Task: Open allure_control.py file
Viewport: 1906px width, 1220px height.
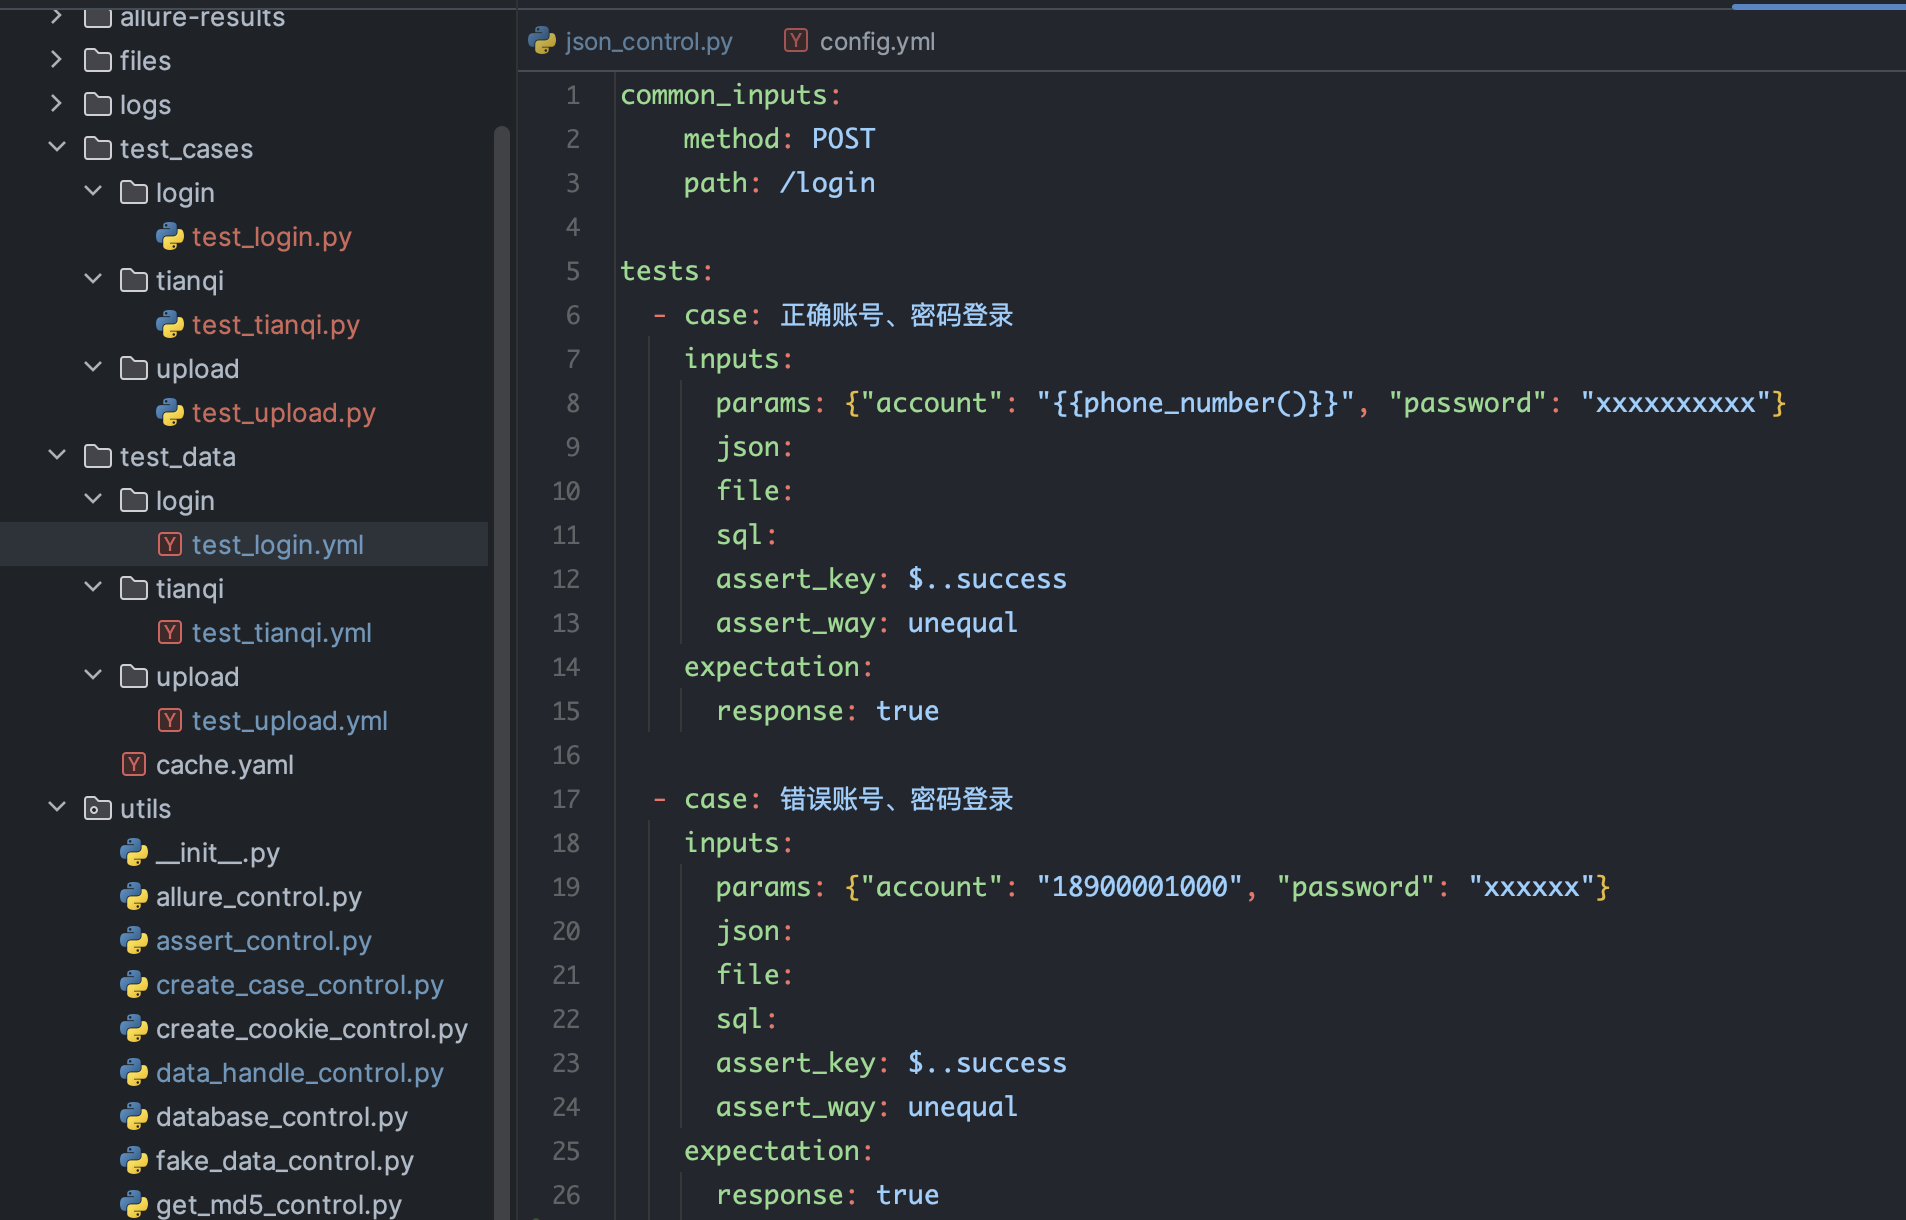Action: point(258,897)
